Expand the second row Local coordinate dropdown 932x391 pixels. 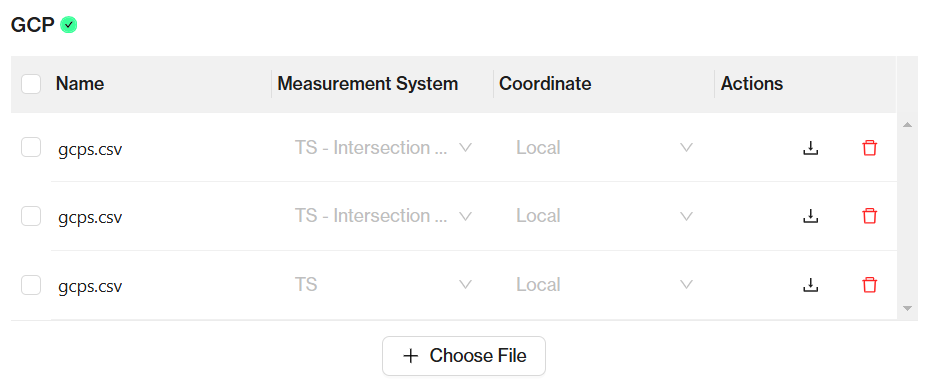pyautogui.click(x=603, y=216)
